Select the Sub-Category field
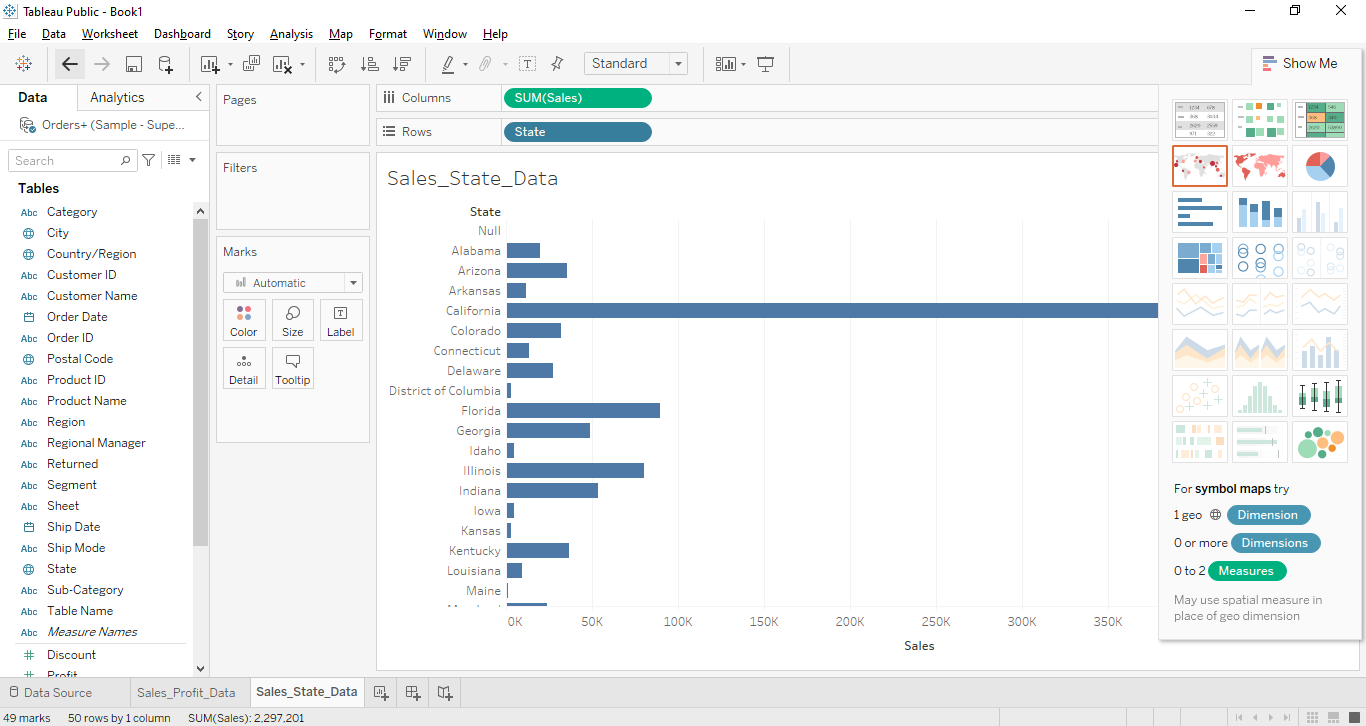The height and width of the screenshot is (726, 1366). point(85,590)
